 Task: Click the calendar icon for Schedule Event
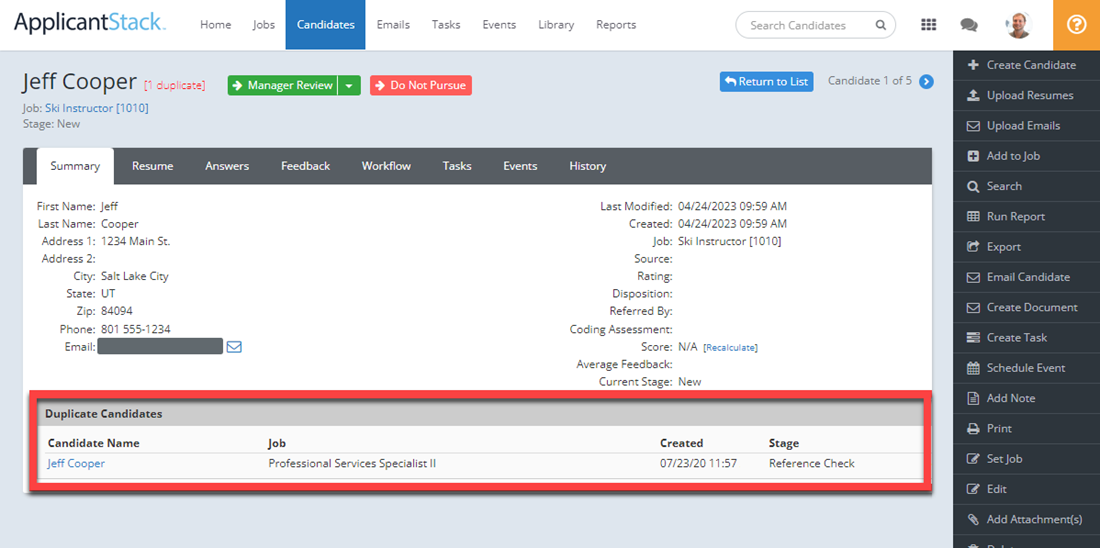[x=973, y=368]
